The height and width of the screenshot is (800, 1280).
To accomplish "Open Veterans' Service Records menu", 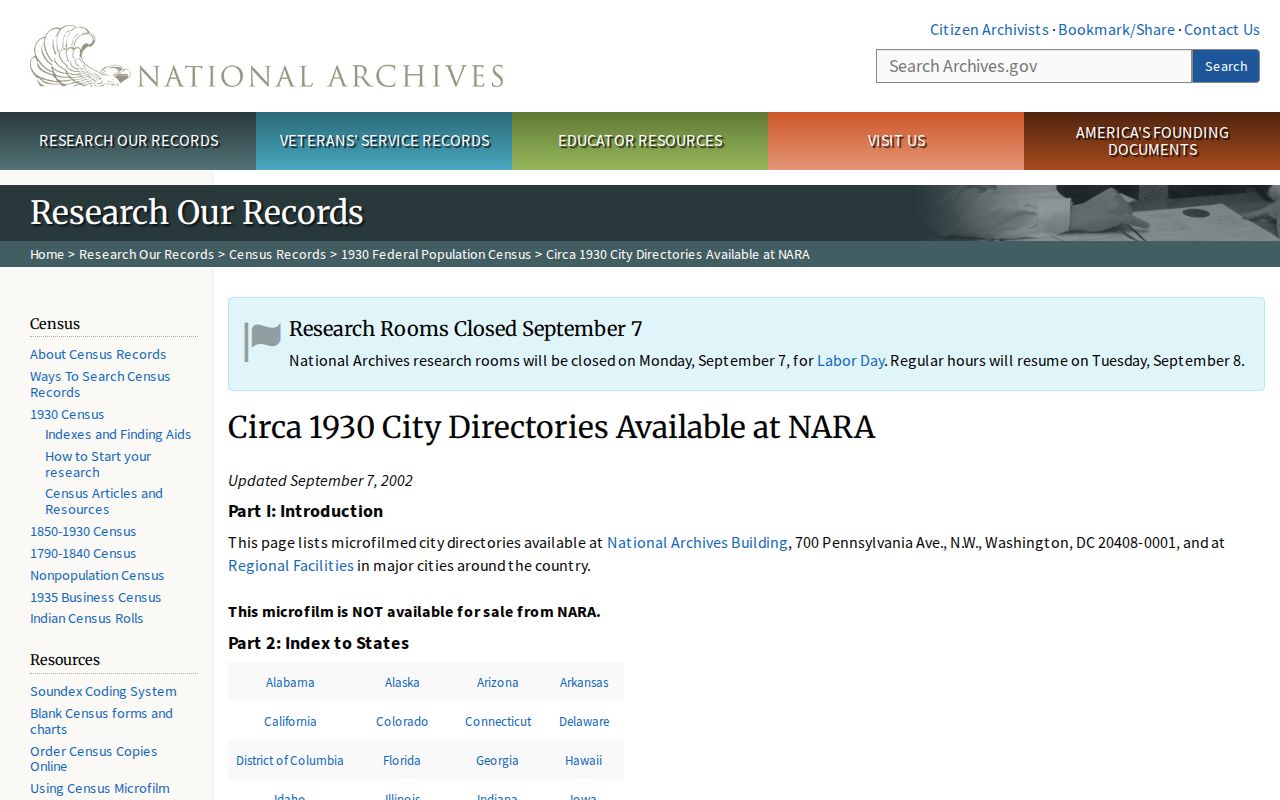I will tap(384, 141).
